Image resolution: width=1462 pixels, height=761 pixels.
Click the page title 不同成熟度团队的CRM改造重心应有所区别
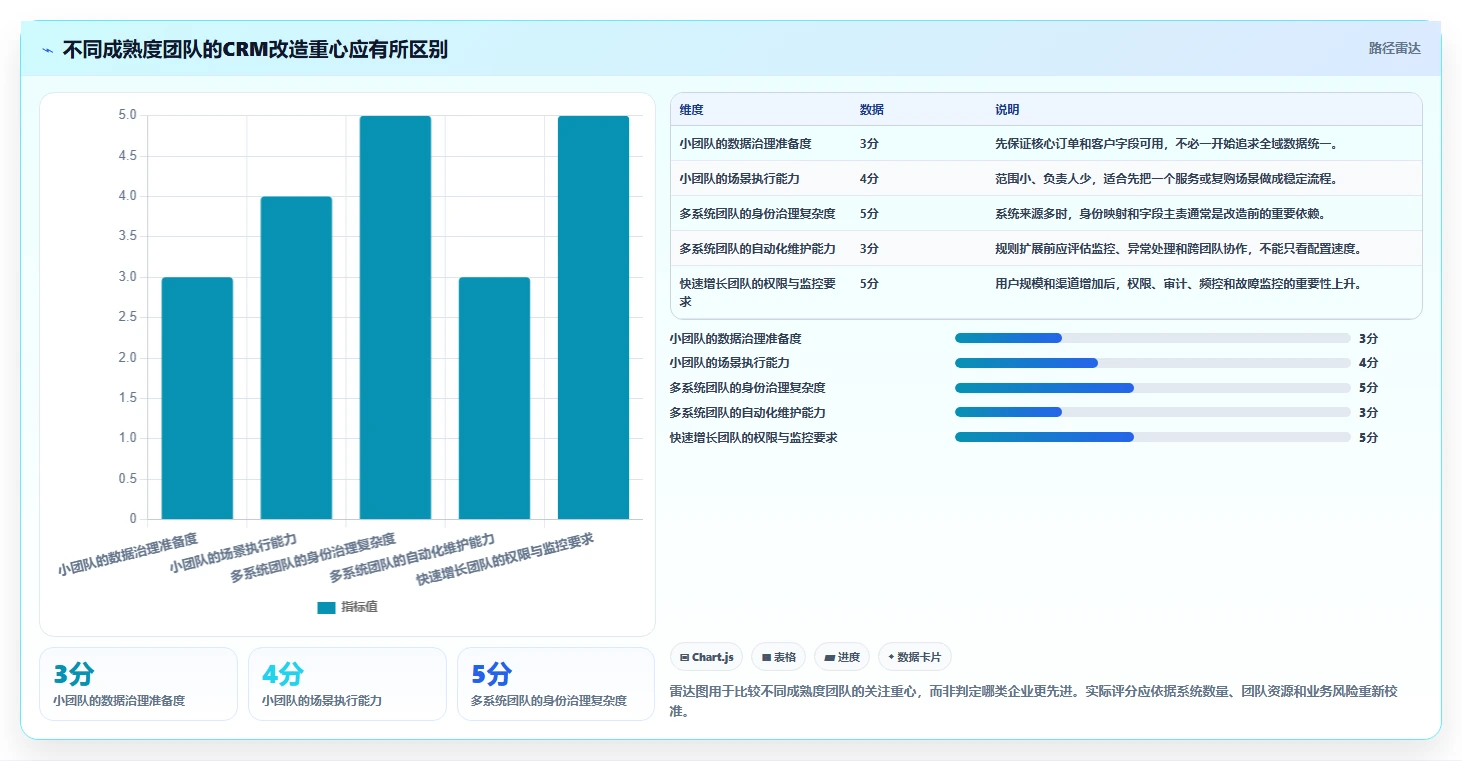click(x=255, y=50)
